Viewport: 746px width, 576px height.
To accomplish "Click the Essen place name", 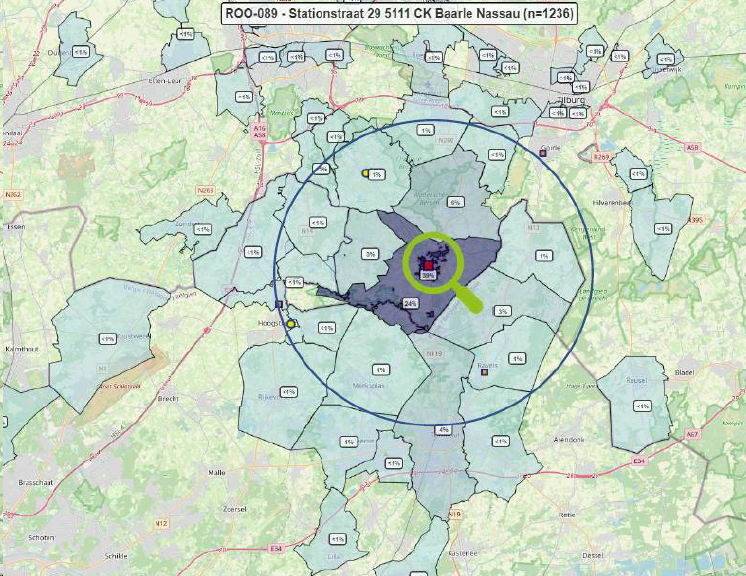I will 16,226.
